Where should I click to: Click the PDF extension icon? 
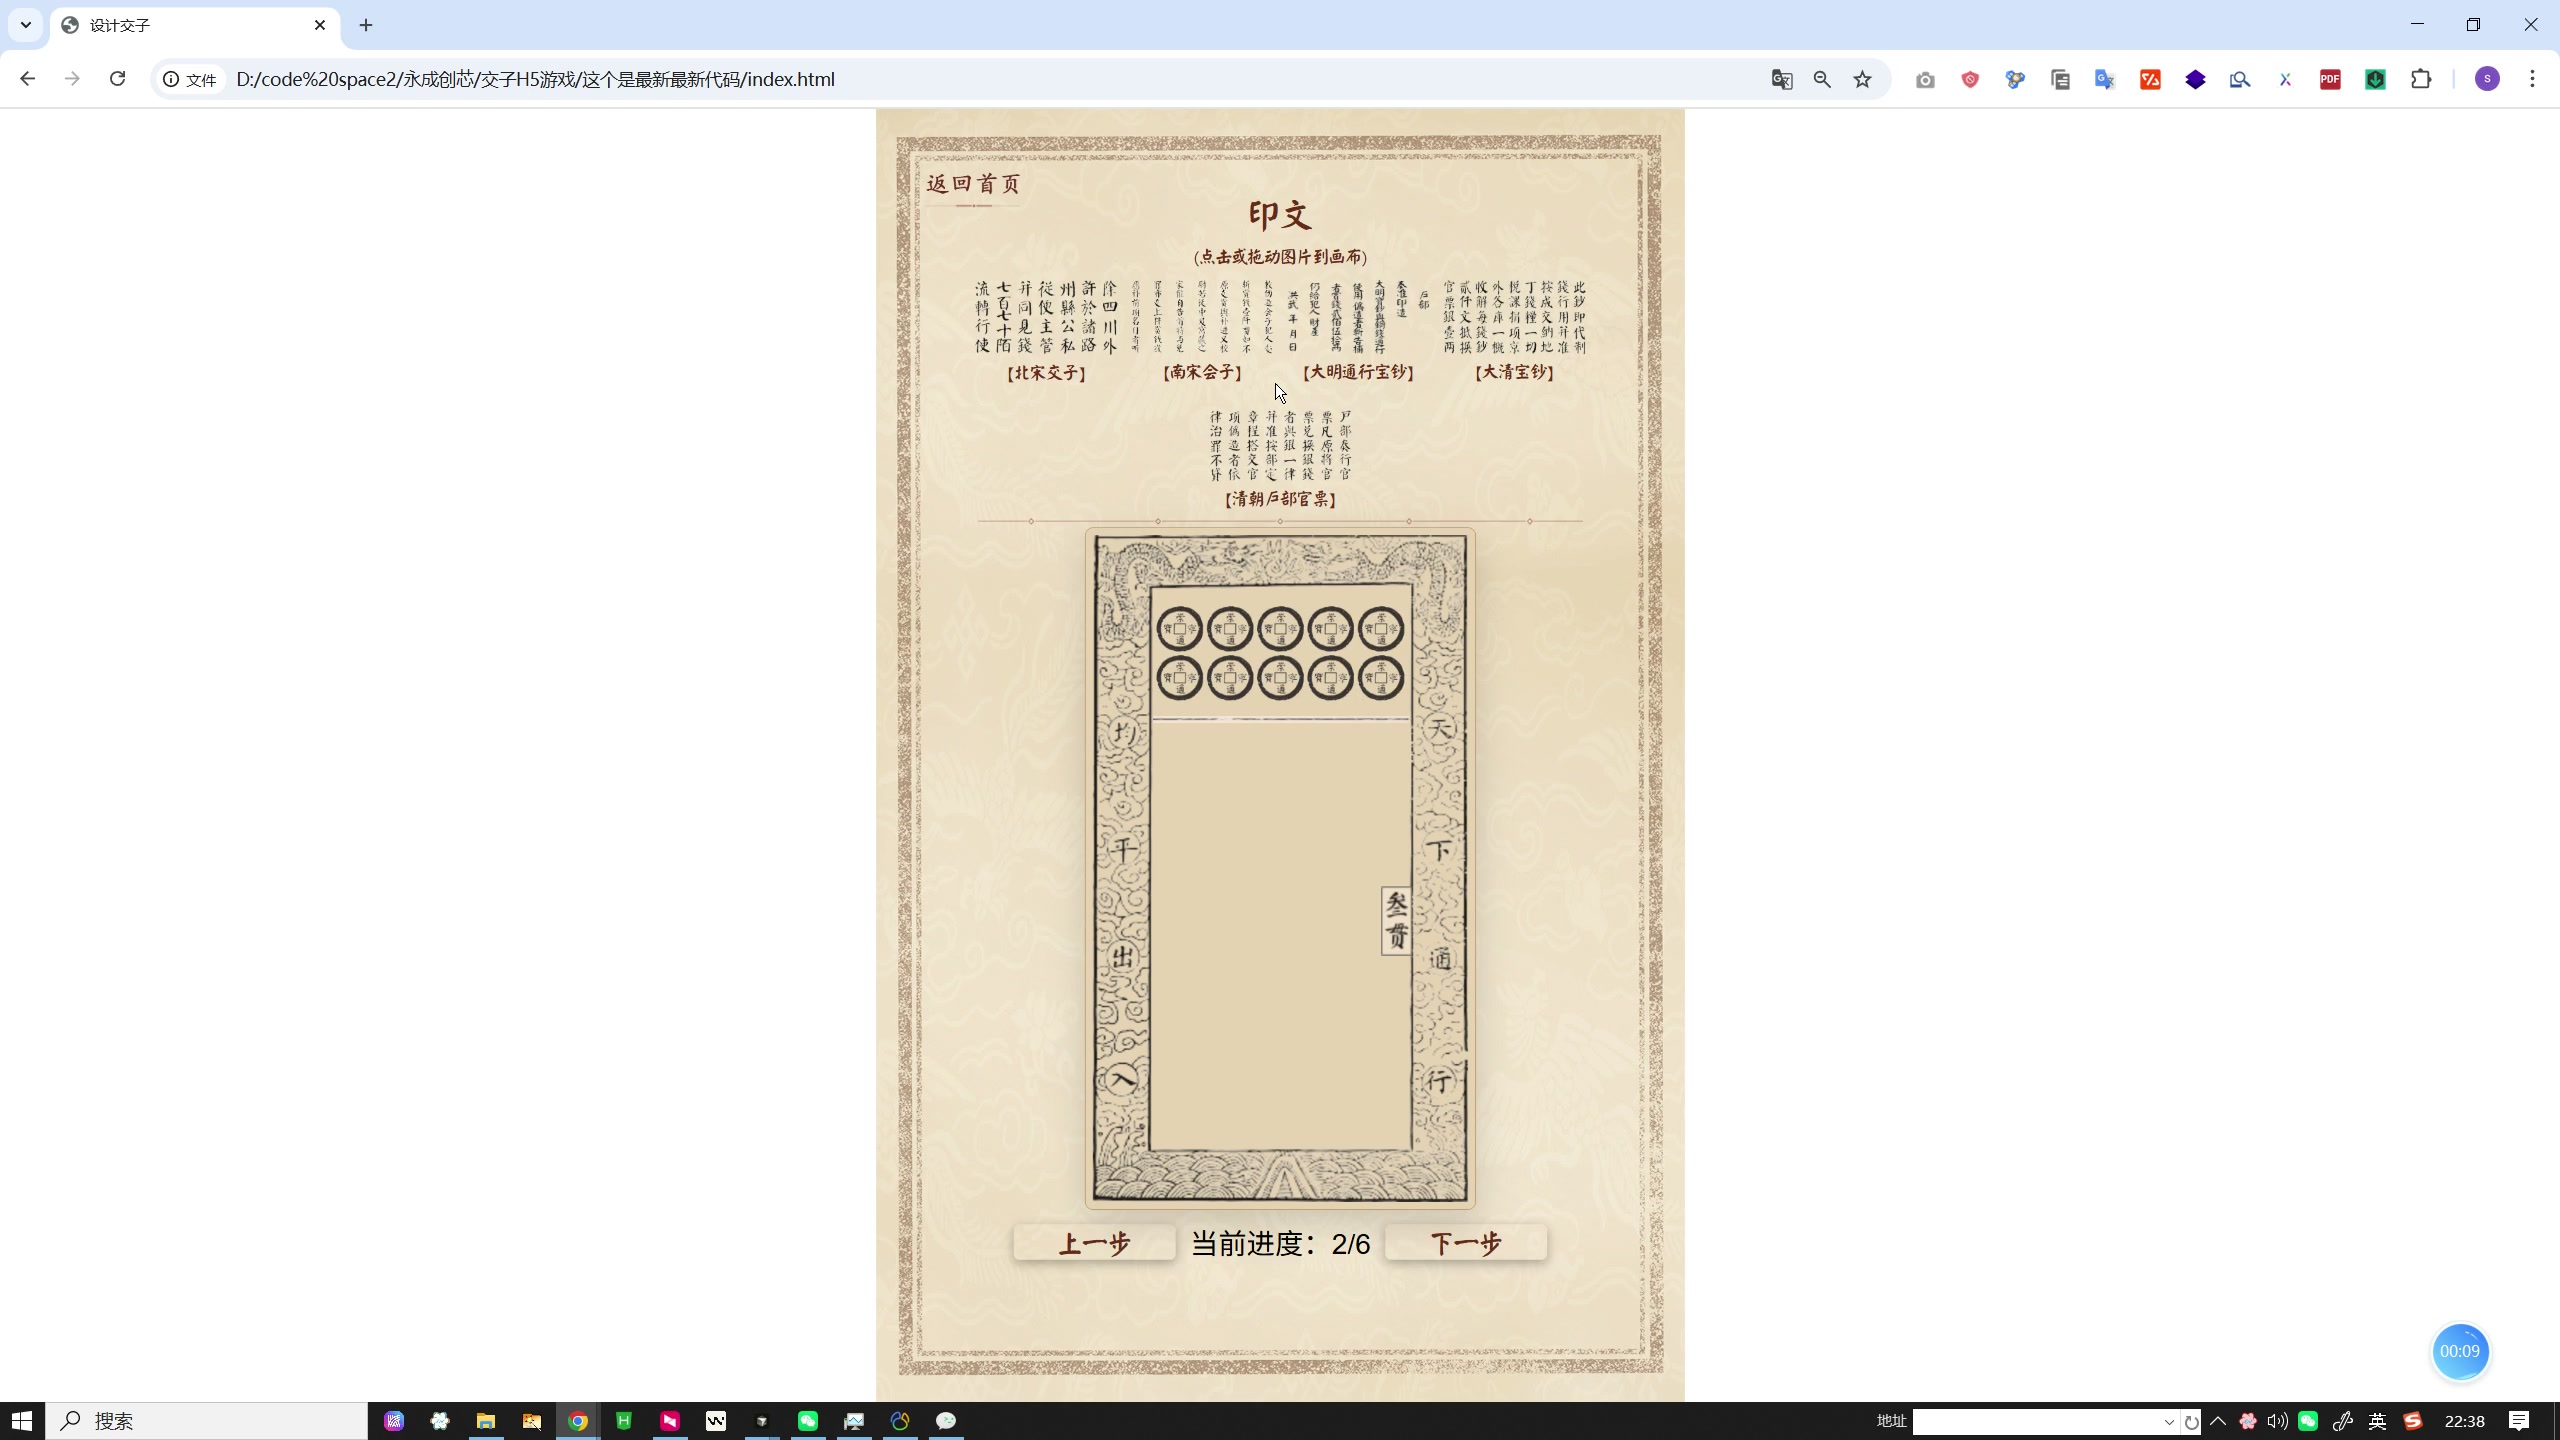2330,79
